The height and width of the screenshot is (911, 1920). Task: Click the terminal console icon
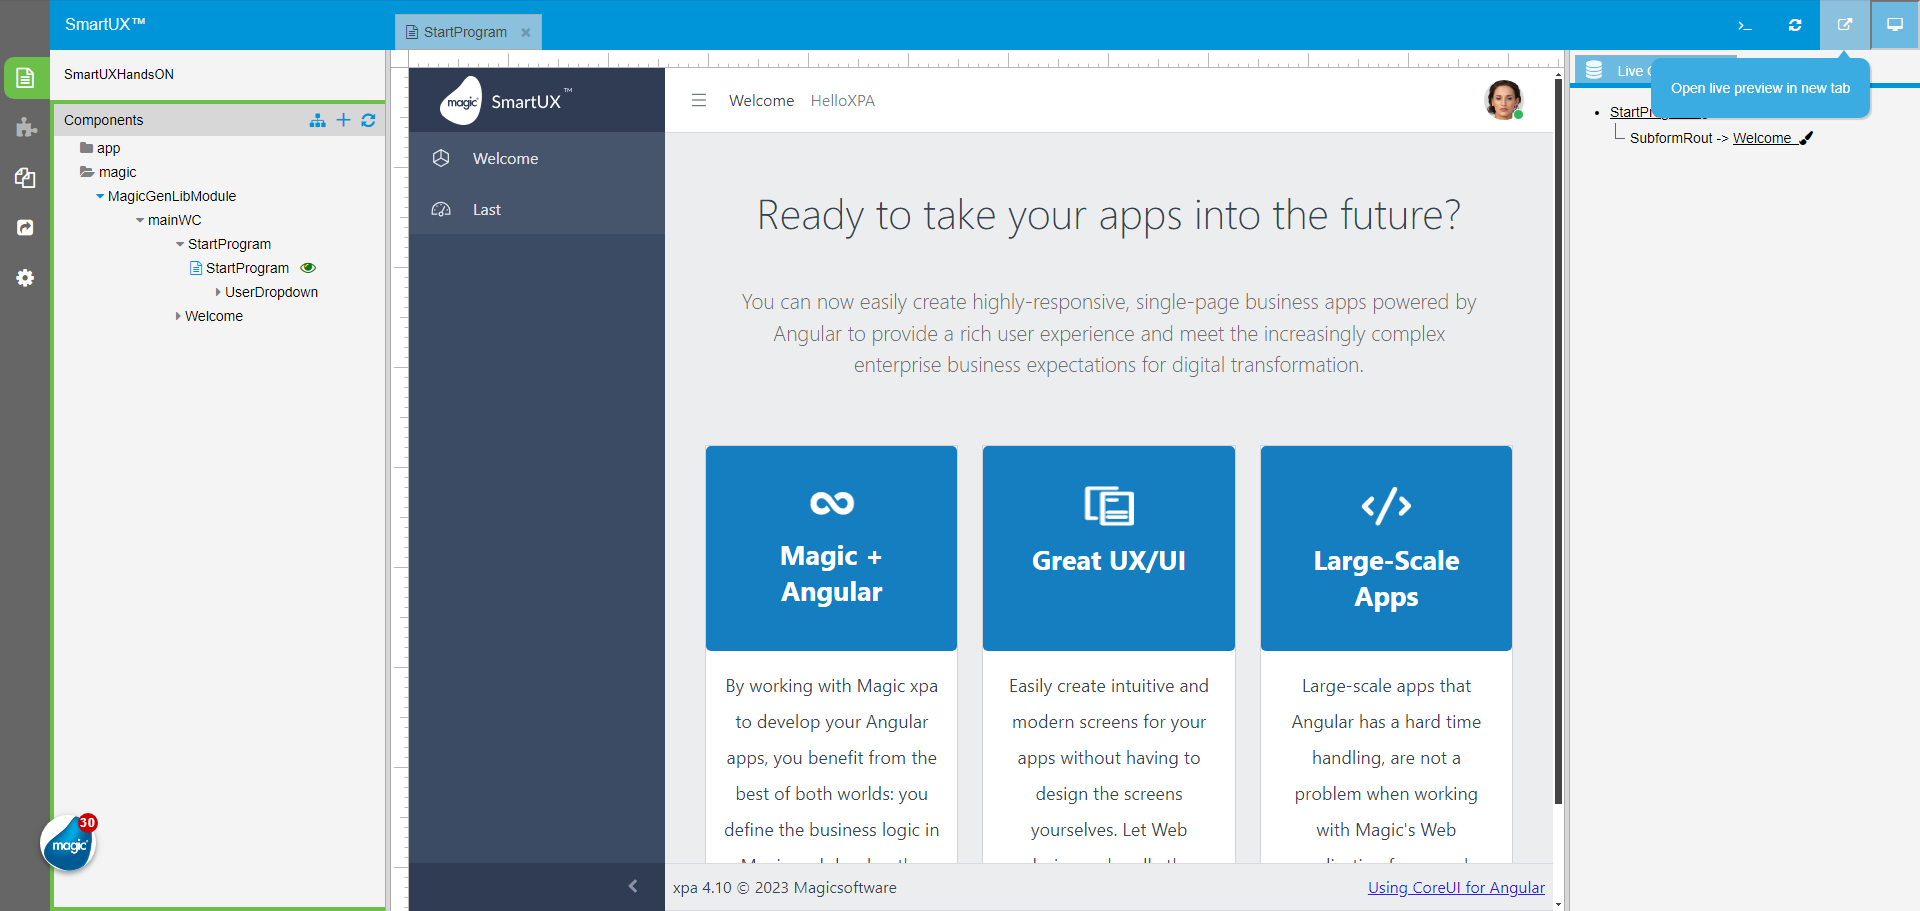pyautogui.click(x=1744, y=25)
